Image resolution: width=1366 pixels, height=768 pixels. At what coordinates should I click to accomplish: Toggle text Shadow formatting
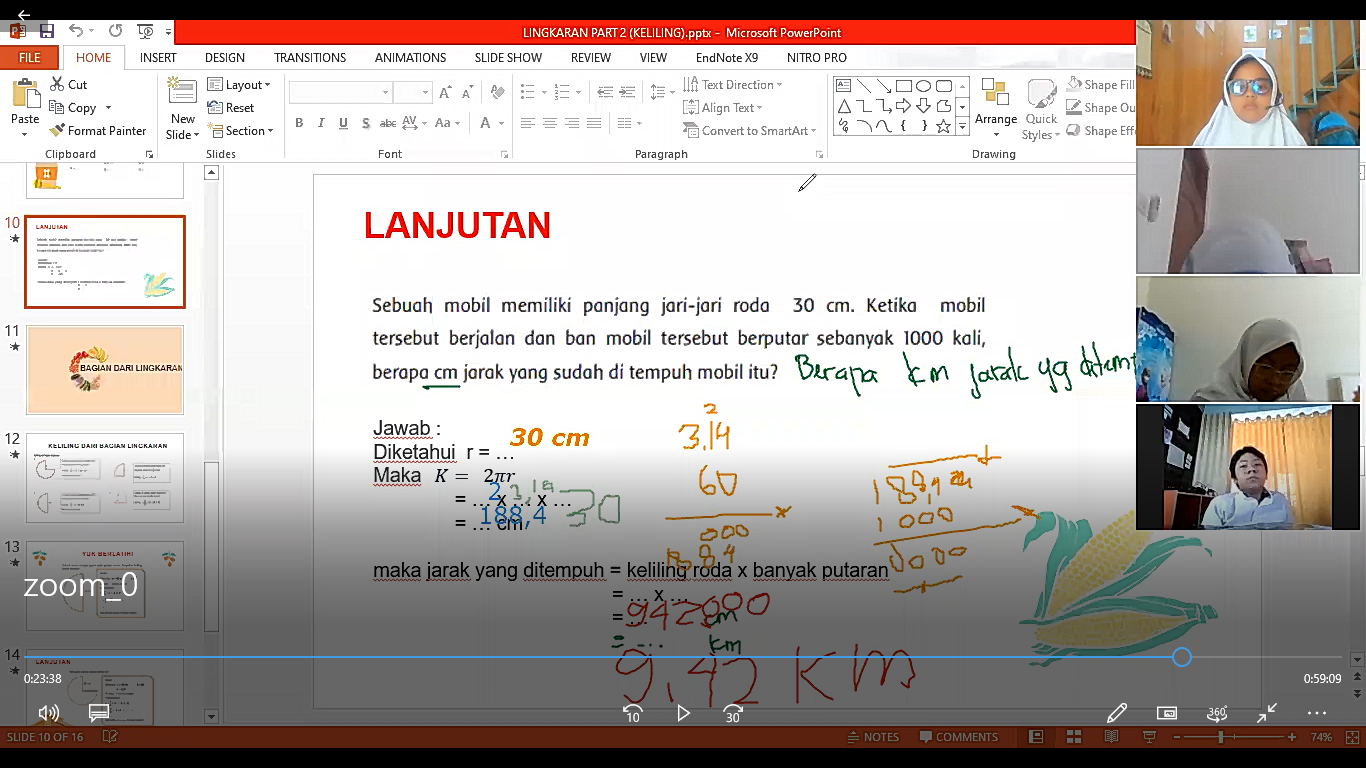pyautogui.click(x=365, y=123)
